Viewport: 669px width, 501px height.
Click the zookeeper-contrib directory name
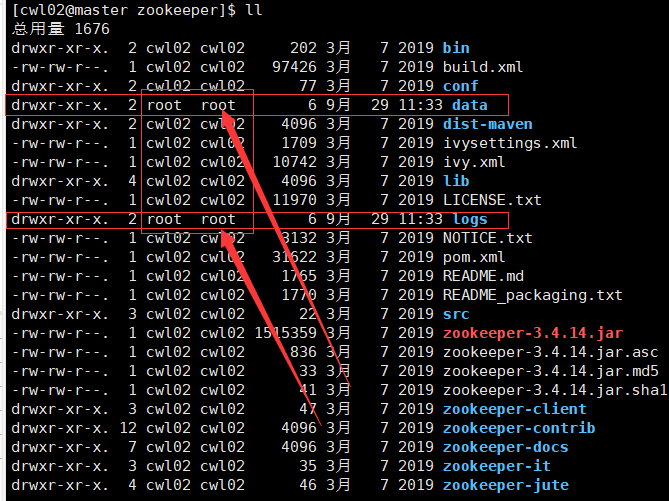pos(519,428)
